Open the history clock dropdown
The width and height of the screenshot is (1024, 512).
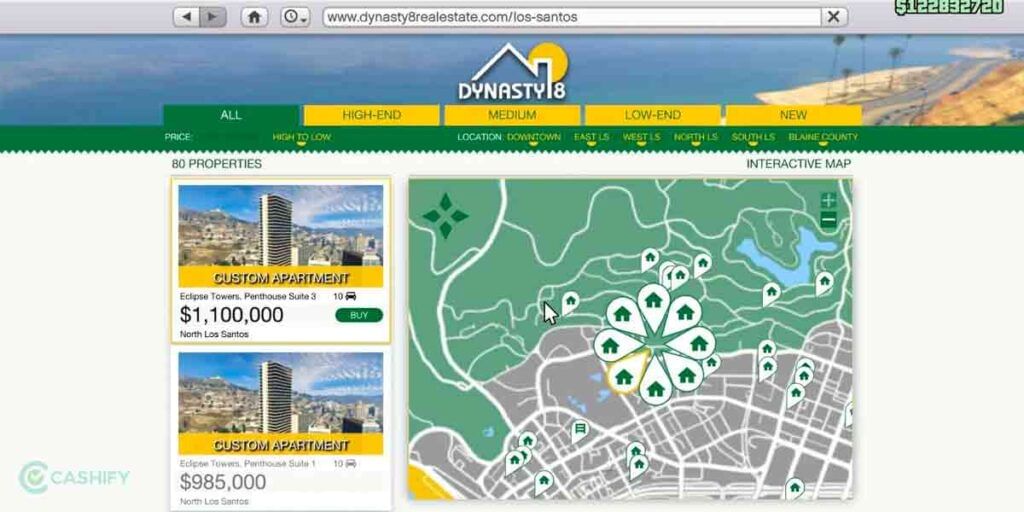(x=295, y=17)
